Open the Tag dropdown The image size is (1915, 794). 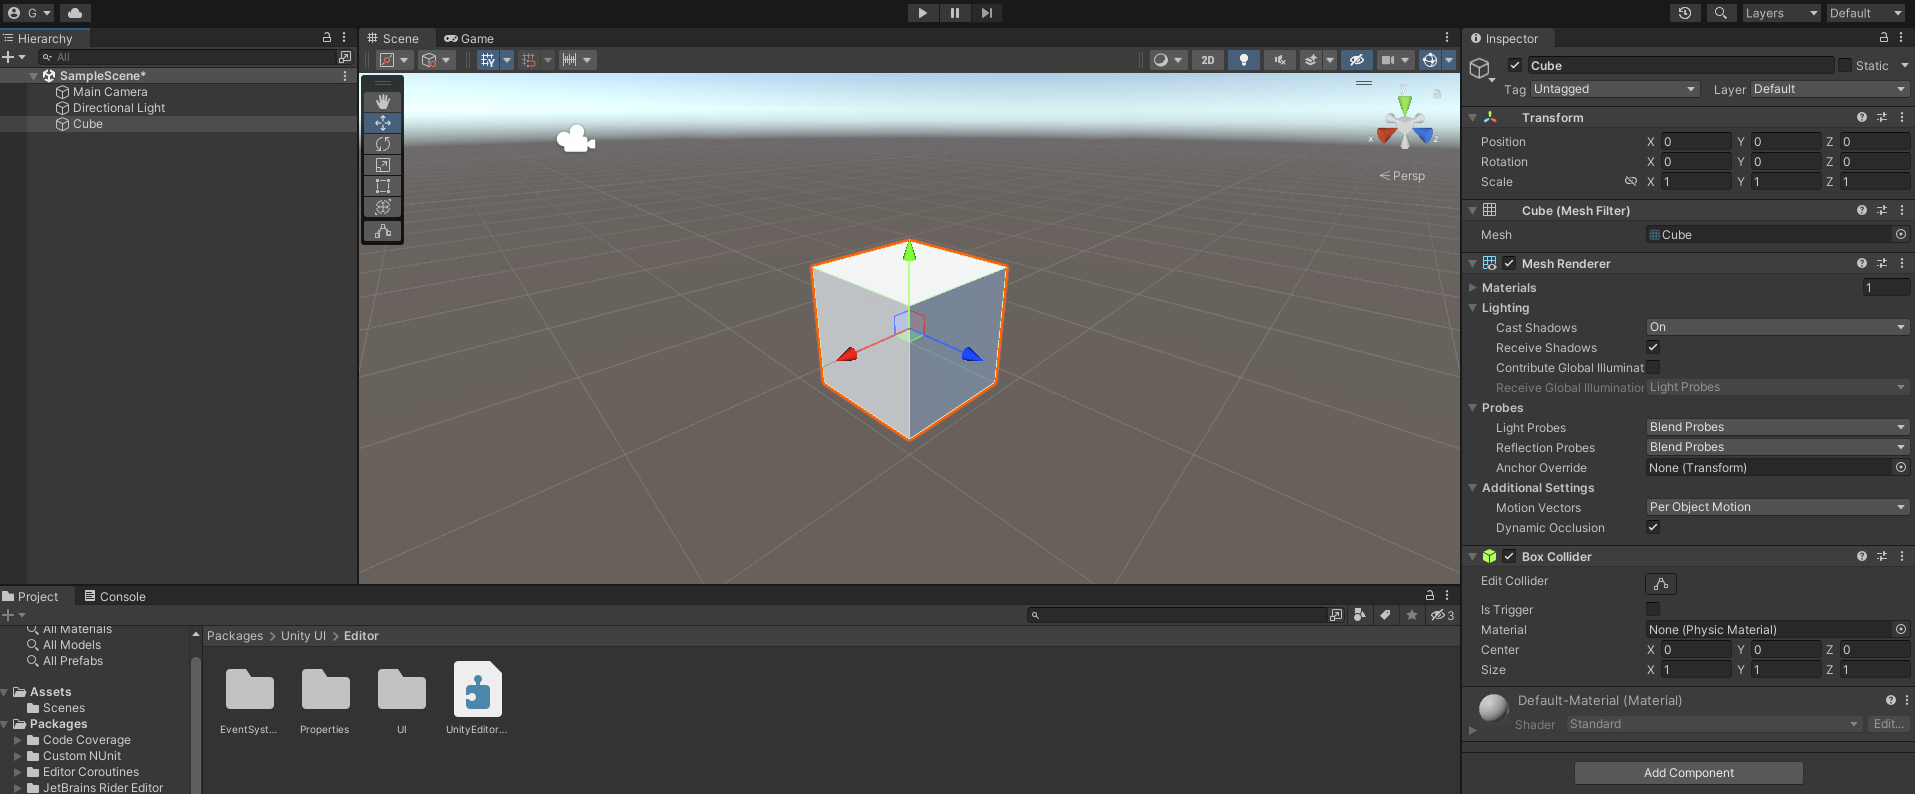[x=1615, y=89]
